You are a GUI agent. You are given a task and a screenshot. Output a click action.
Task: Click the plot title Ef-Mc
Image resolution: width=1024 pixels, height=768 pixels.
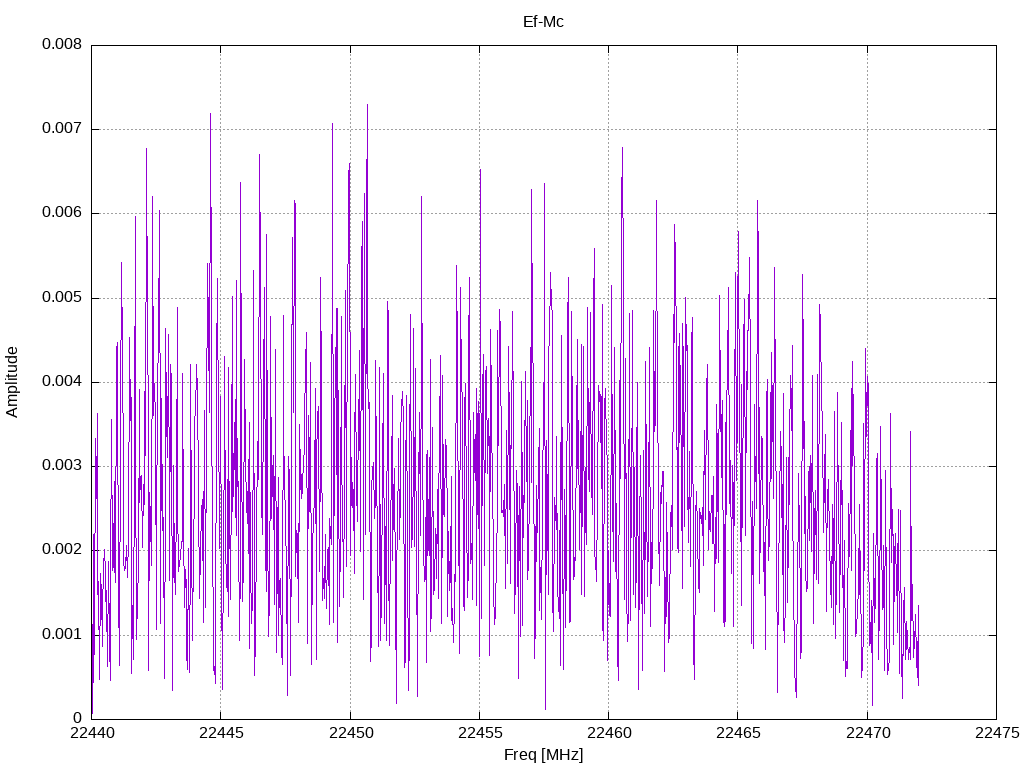[543, 22]
